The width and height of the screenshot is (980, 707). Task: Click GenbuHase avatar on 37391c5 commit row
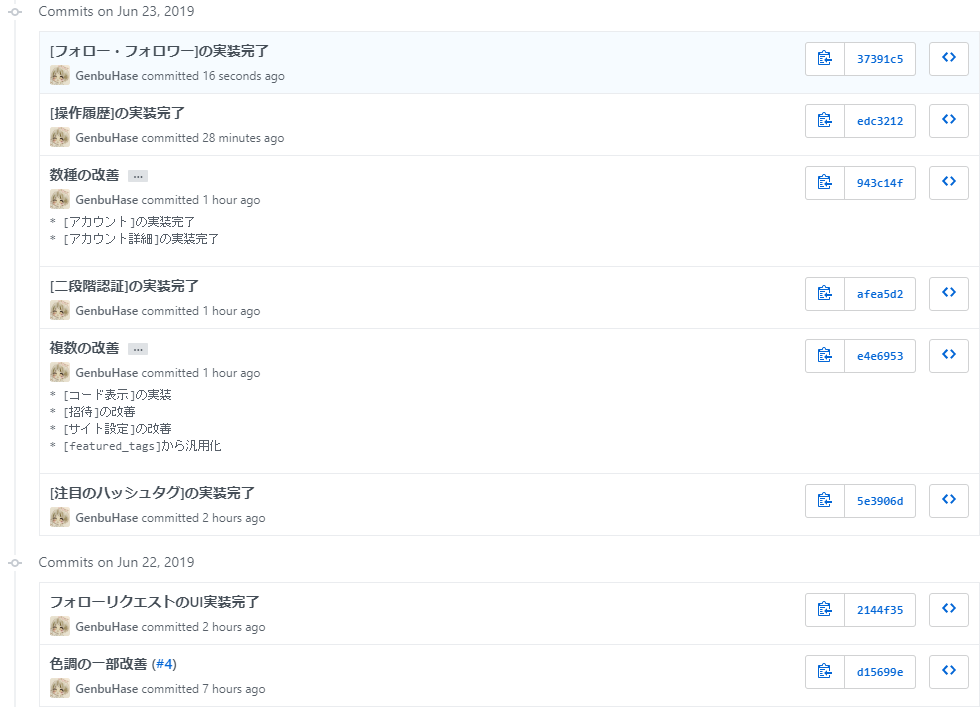(x=60, y=75)
